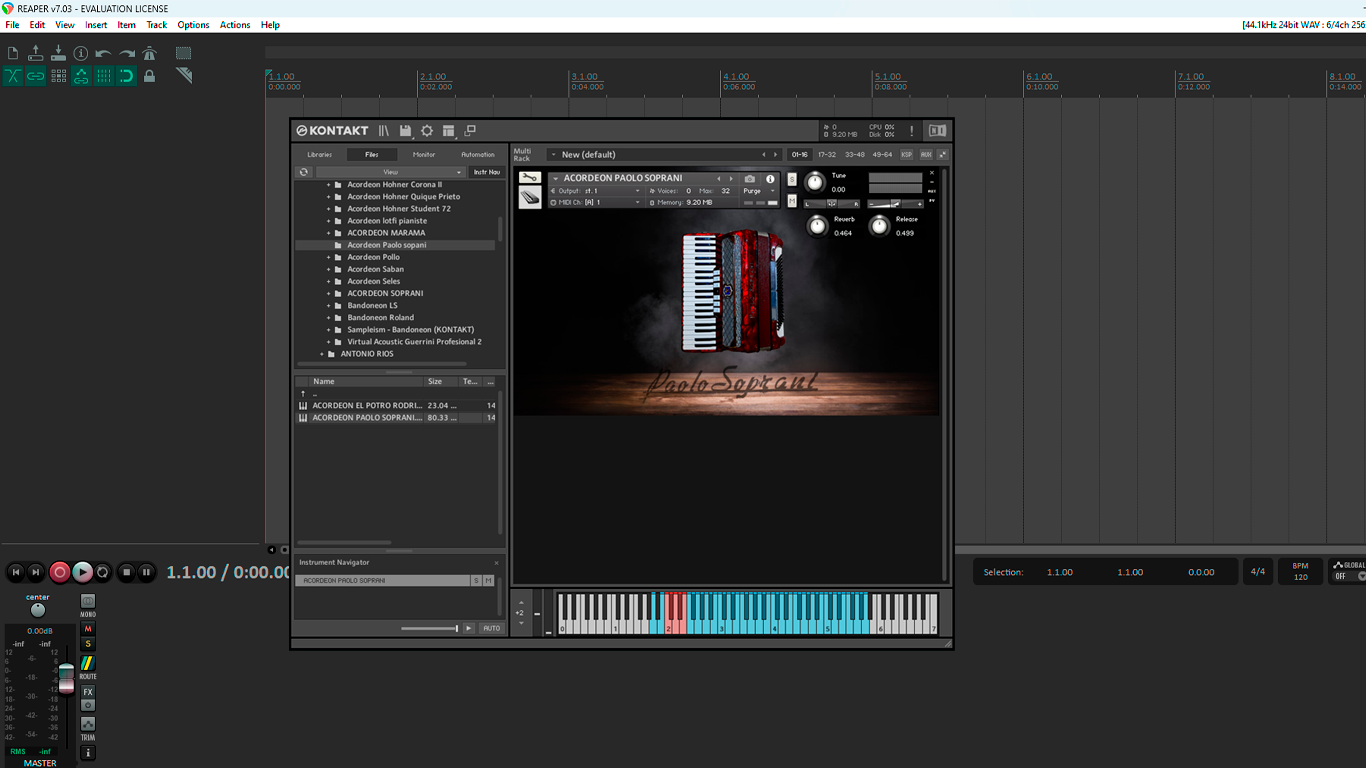
Task: Open the File menu
Action: 12,25
